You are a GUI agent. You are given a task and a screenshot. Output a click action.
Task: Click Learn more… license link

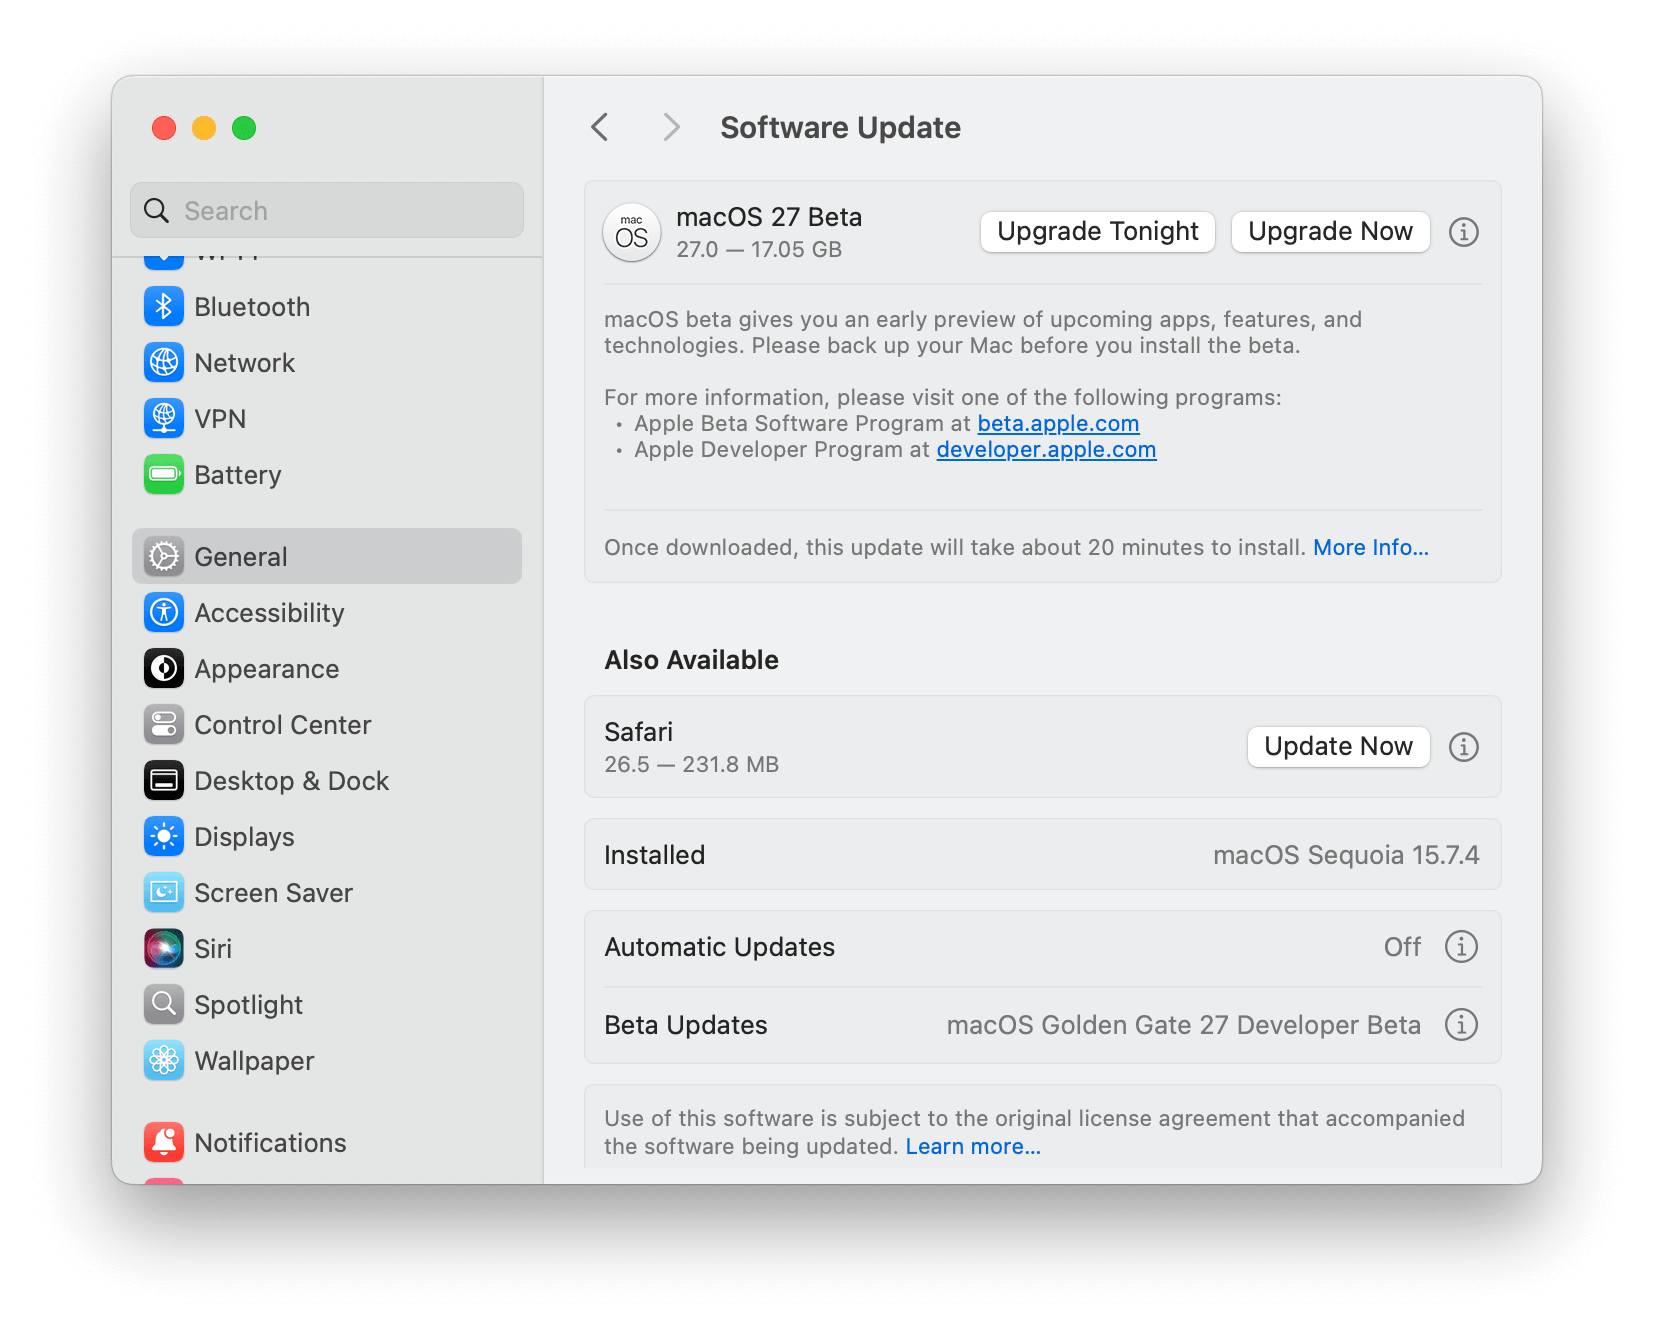click(973, 1146)
